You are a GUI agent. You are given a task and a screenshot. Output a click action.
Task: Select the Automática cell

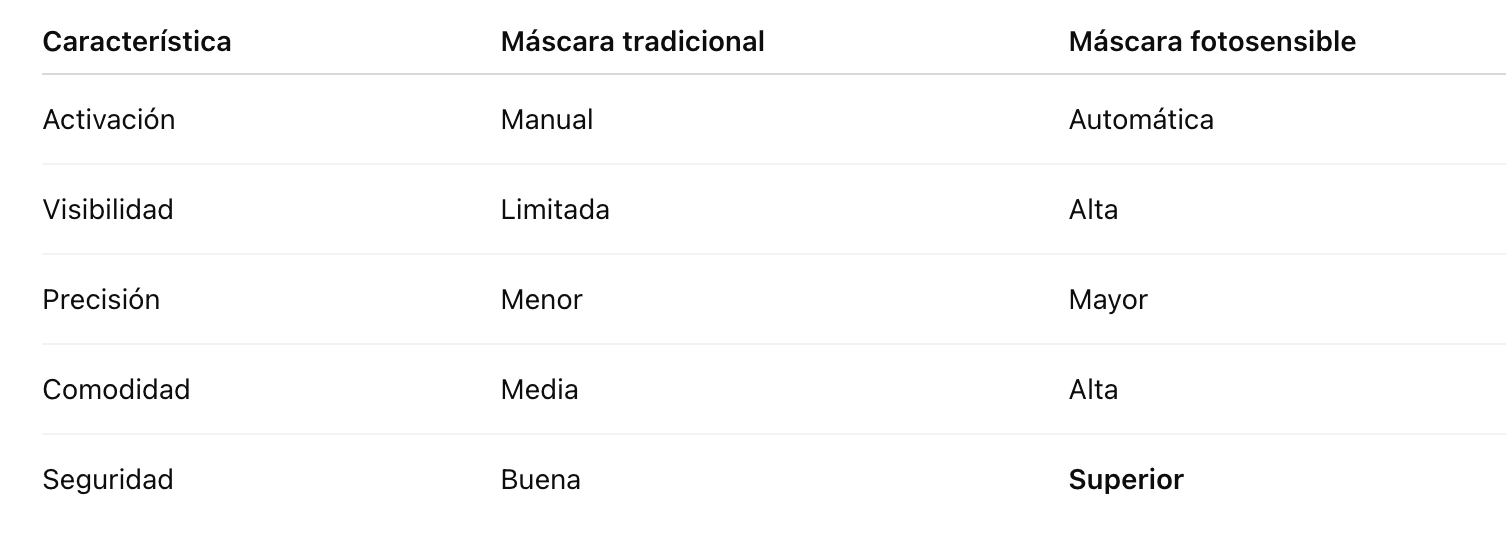pyautogui.click(x=1141, y=120)
